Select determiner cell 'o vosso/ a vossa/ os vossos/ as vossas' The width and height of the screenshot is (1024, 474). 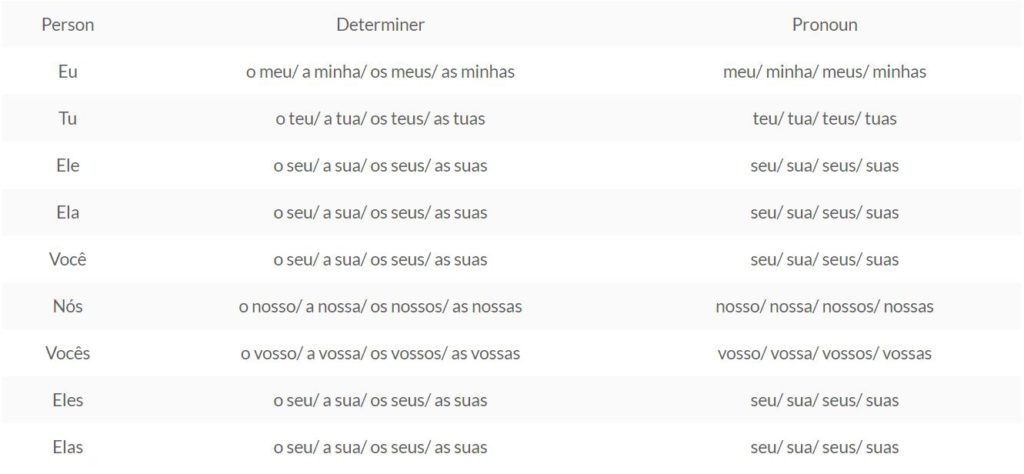[380, 353]
